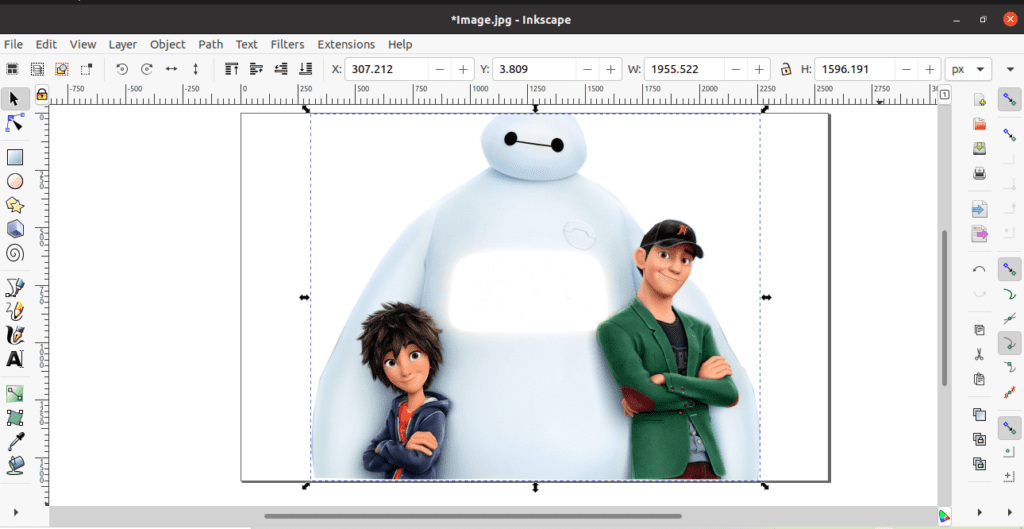Screen dimensions: 1024x529
Task: Open the Edit menu
Action: pos(46,44)
